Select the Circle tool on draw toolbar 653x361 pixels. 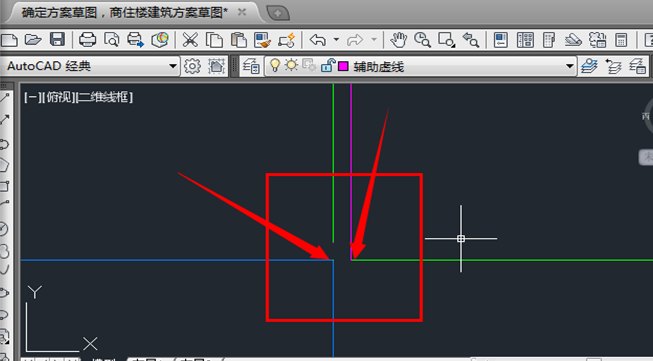5,229
